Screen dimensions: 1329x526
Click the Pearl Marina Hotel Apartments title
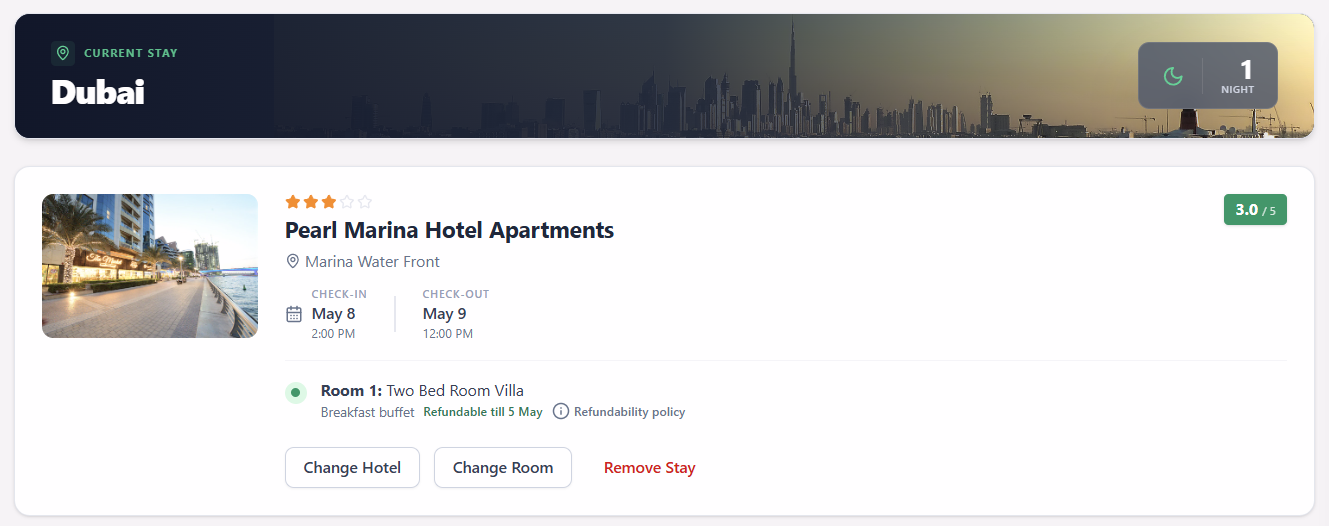click(x=450, y=230)
